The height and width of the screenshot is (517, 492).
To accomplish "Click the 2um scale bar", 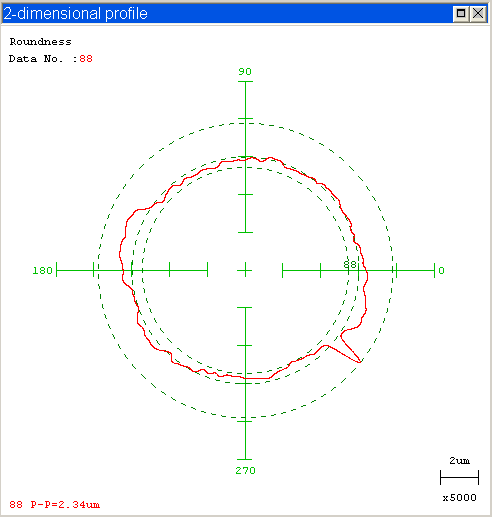I will (x=459, y=477).
